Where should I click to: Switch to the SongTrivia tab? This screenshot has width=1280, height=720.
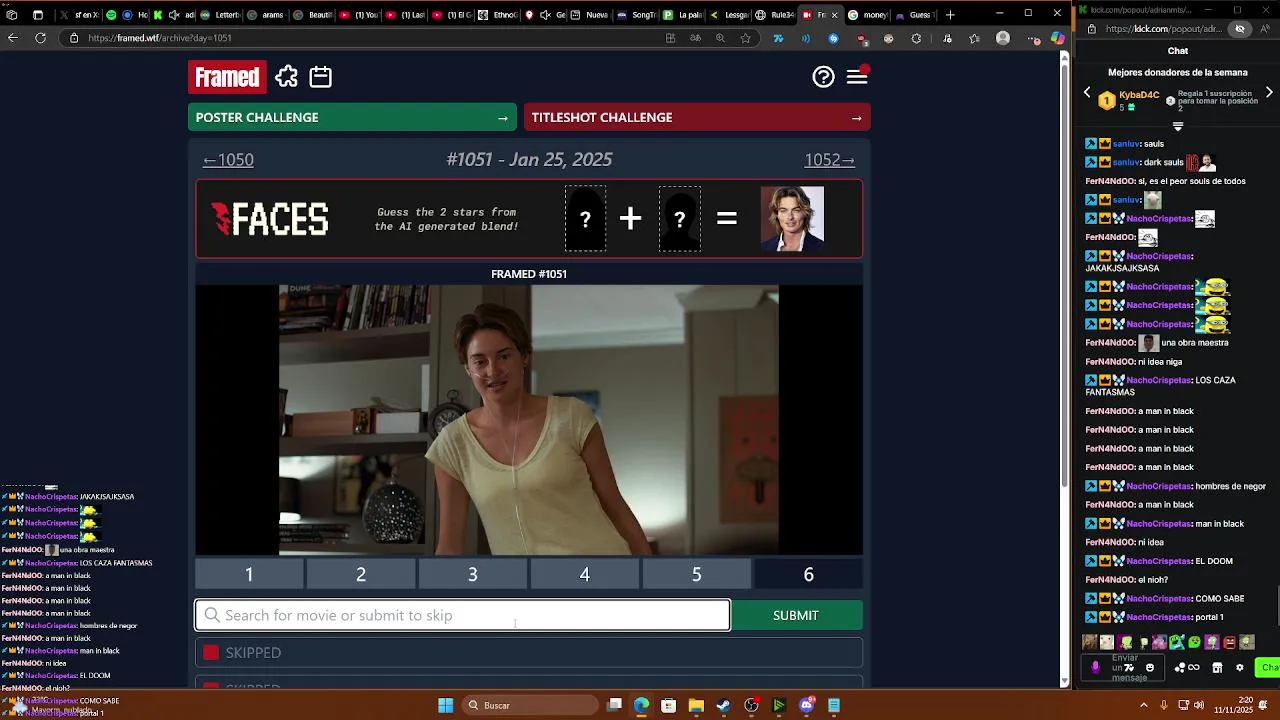(637, 15)
